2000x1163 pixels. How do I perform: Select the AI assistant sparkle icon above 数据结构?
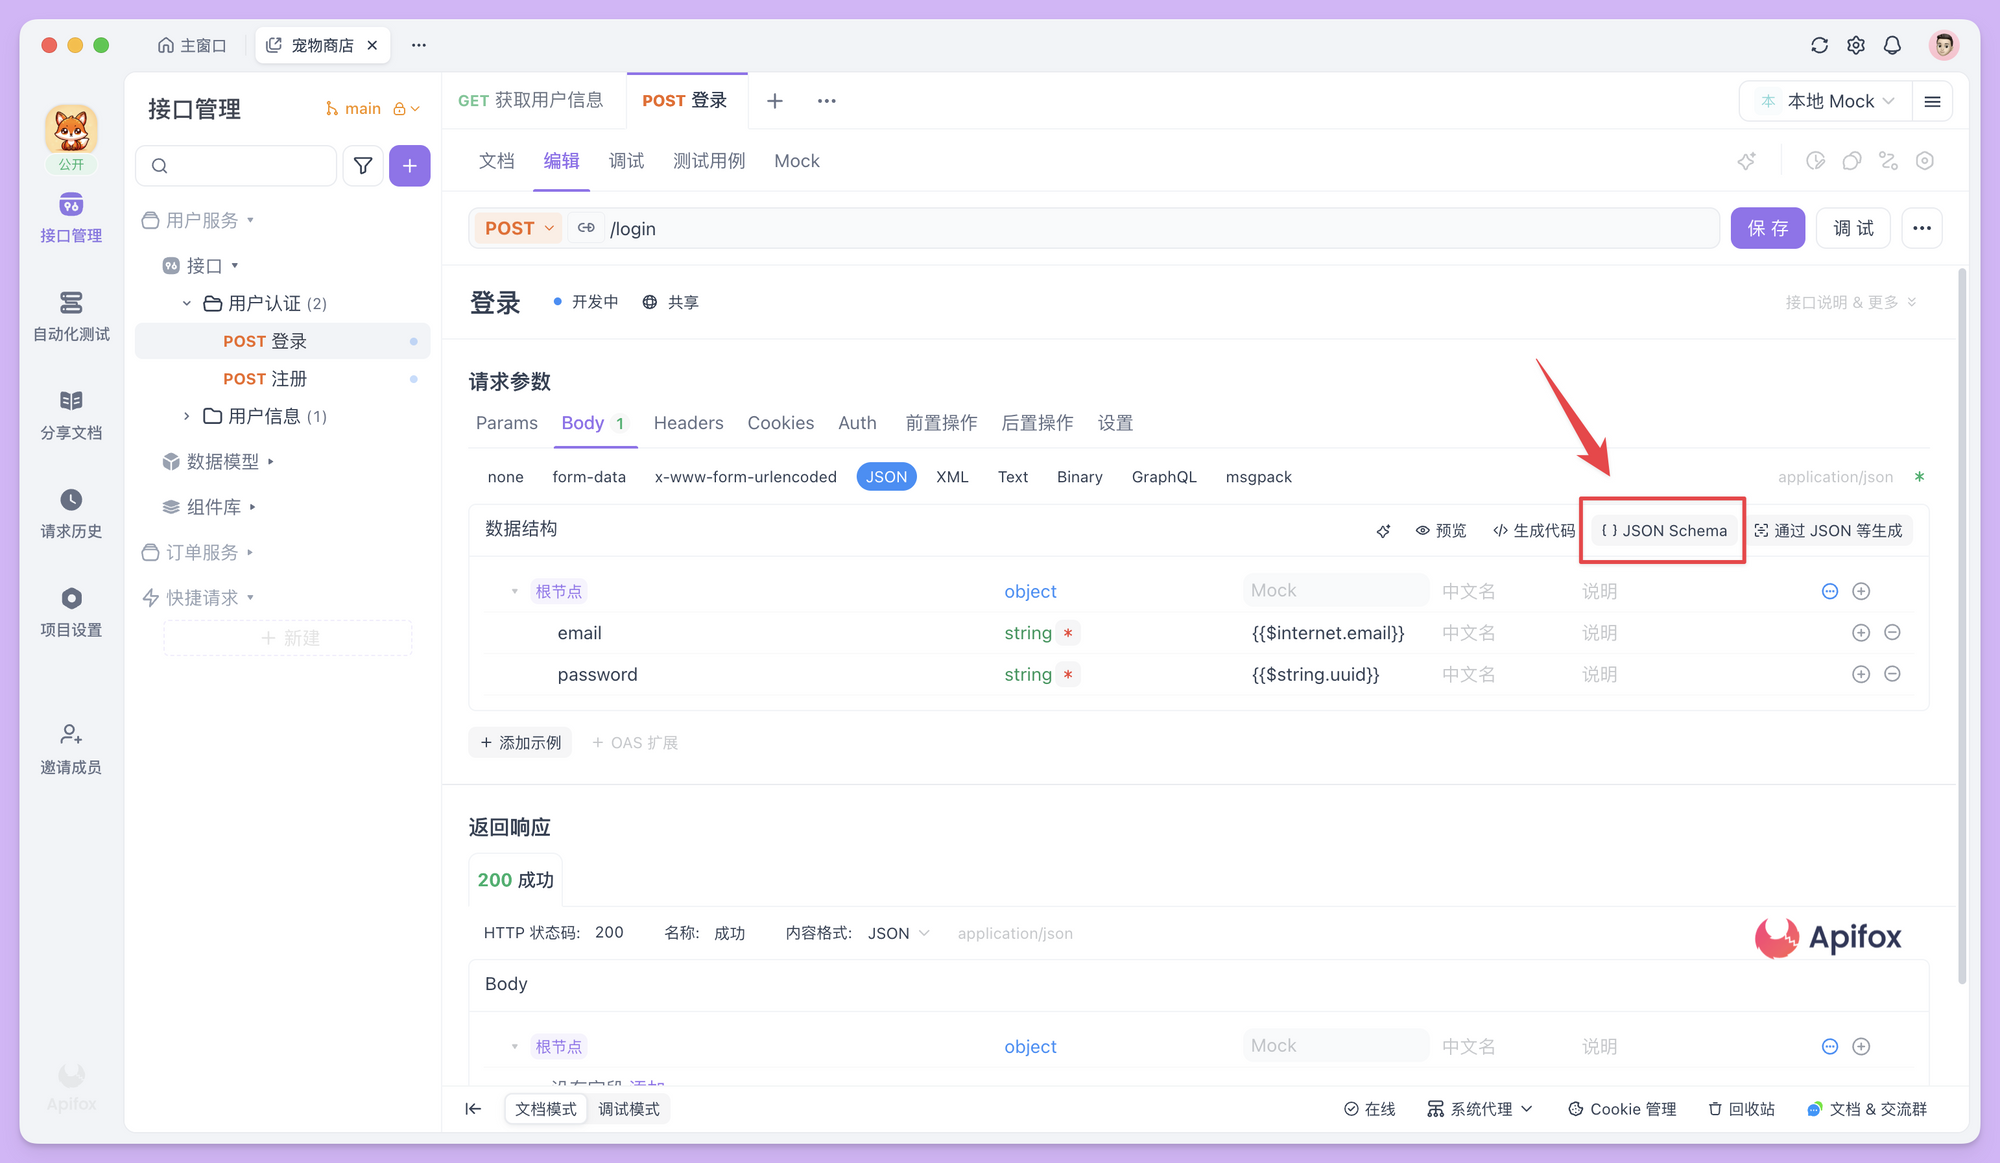[1384, 530]
